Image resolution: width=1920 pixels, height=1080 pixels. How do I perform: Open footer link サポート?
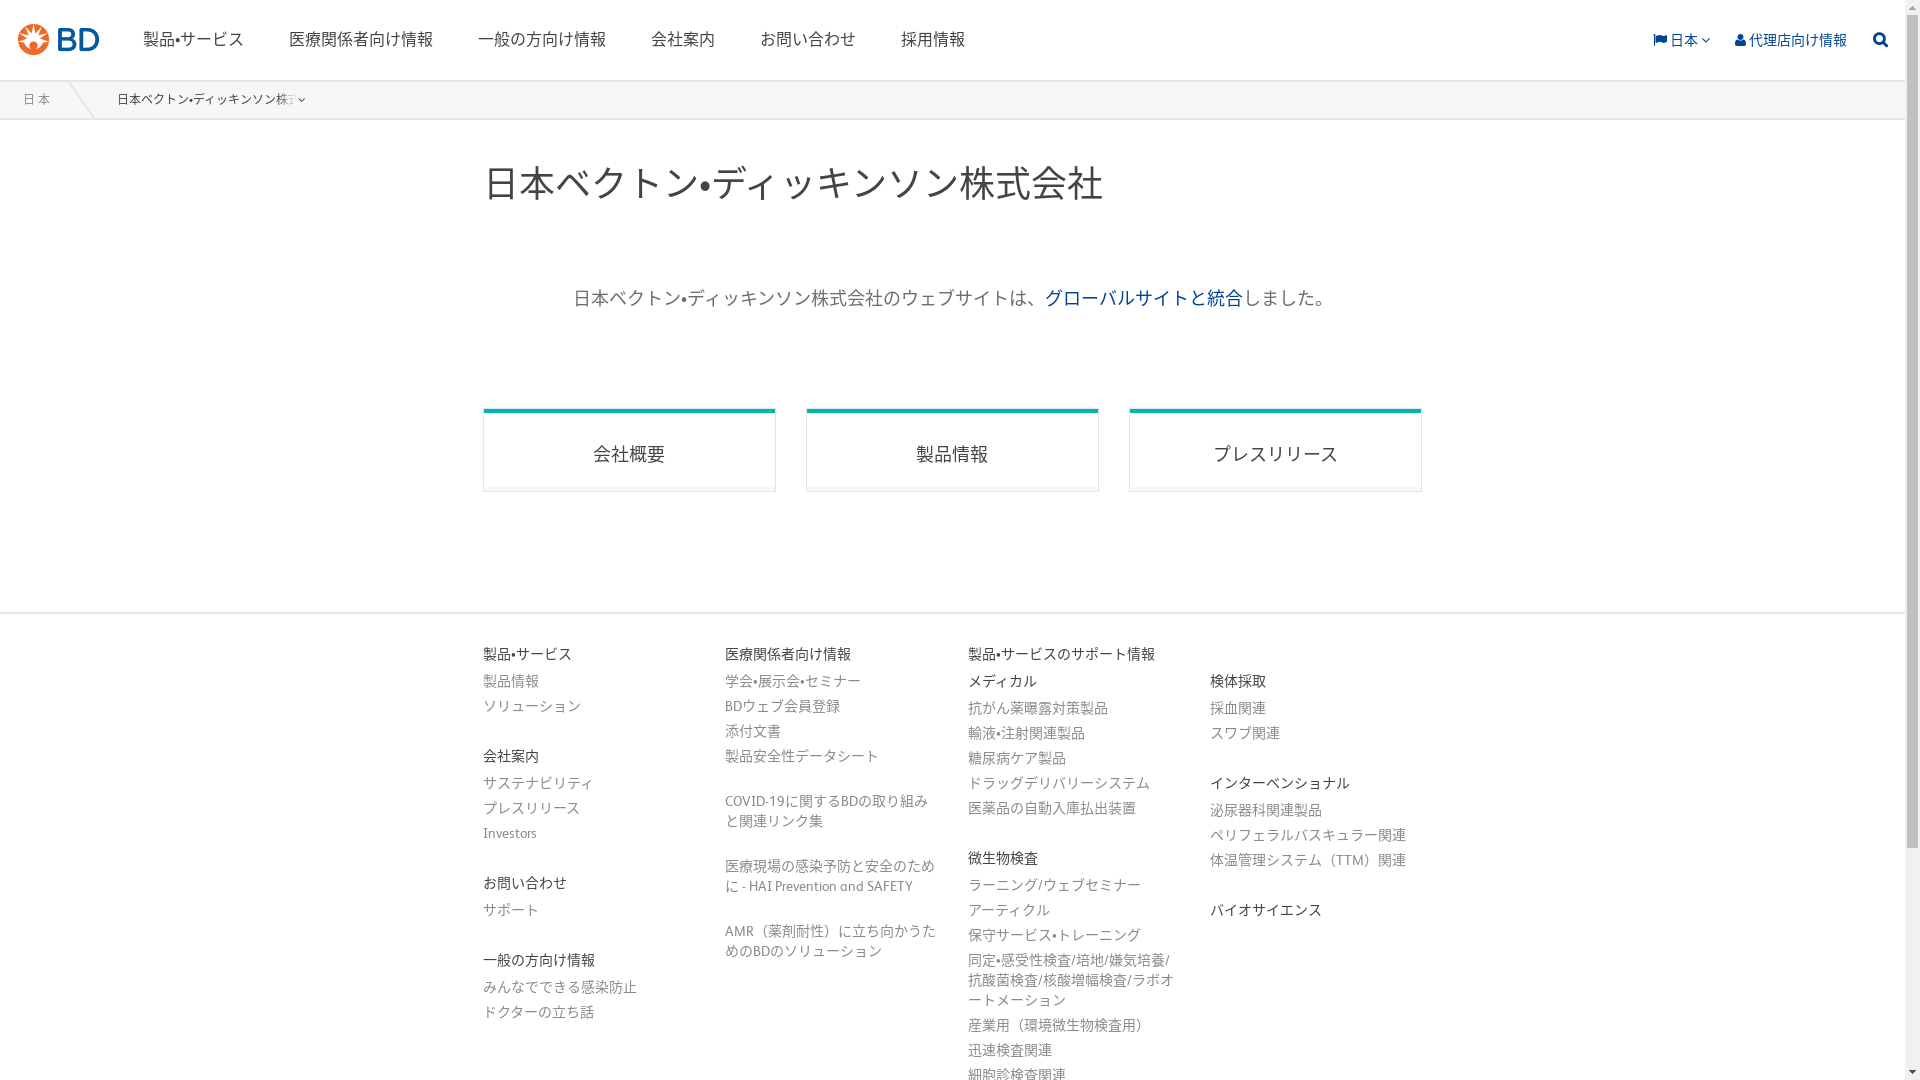coord(511,910)
